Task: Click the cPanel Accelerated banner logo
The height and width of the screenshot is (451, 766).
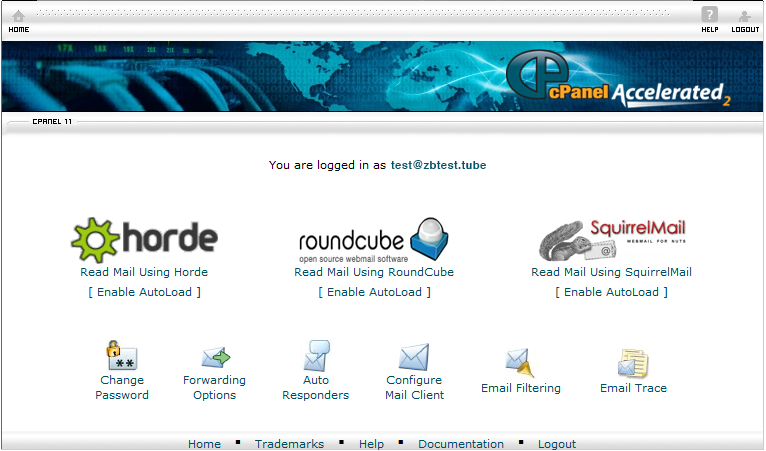Action: (x=618, y=80)
